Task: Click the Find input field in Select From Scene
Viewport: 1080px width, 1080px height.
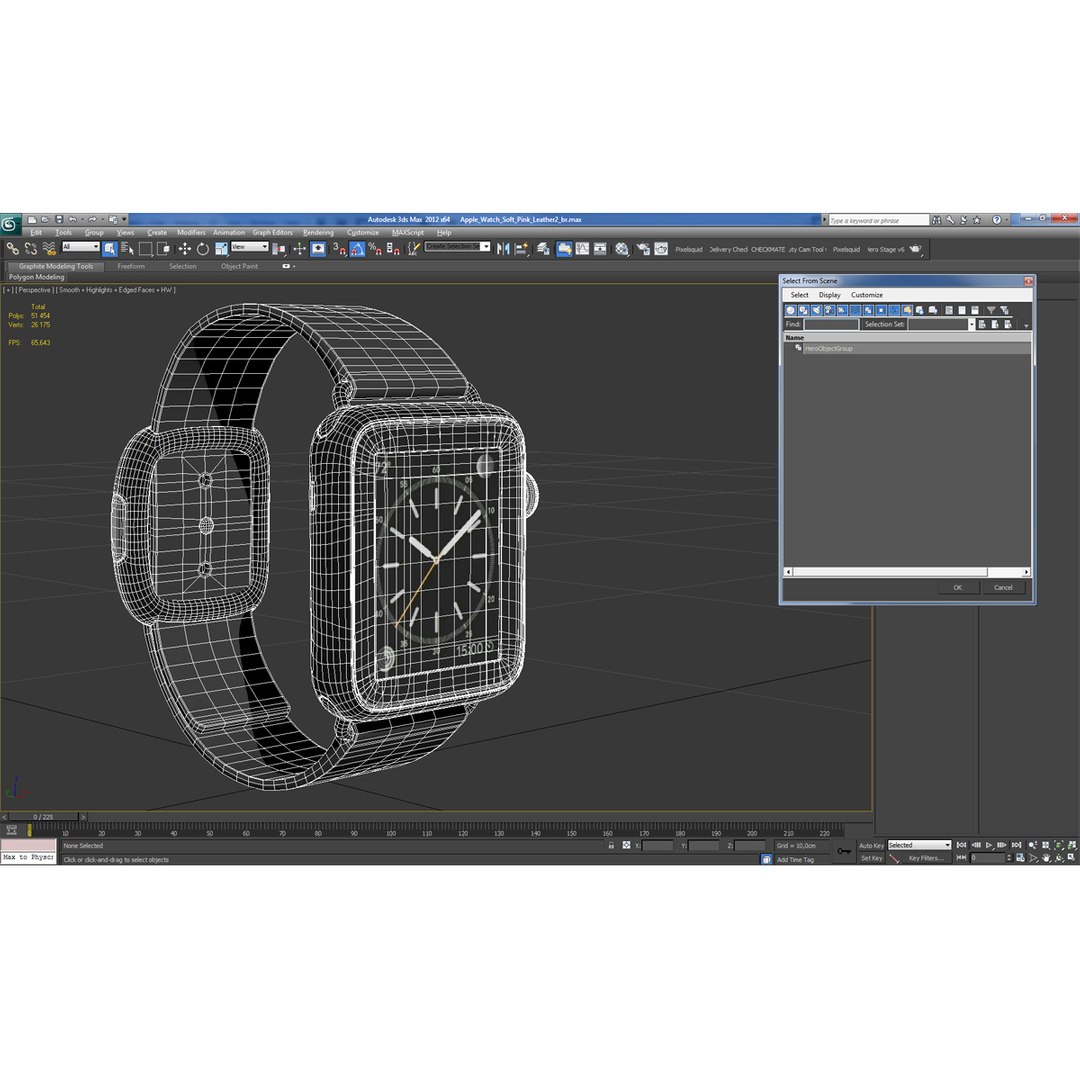Action: coord(831,324)
